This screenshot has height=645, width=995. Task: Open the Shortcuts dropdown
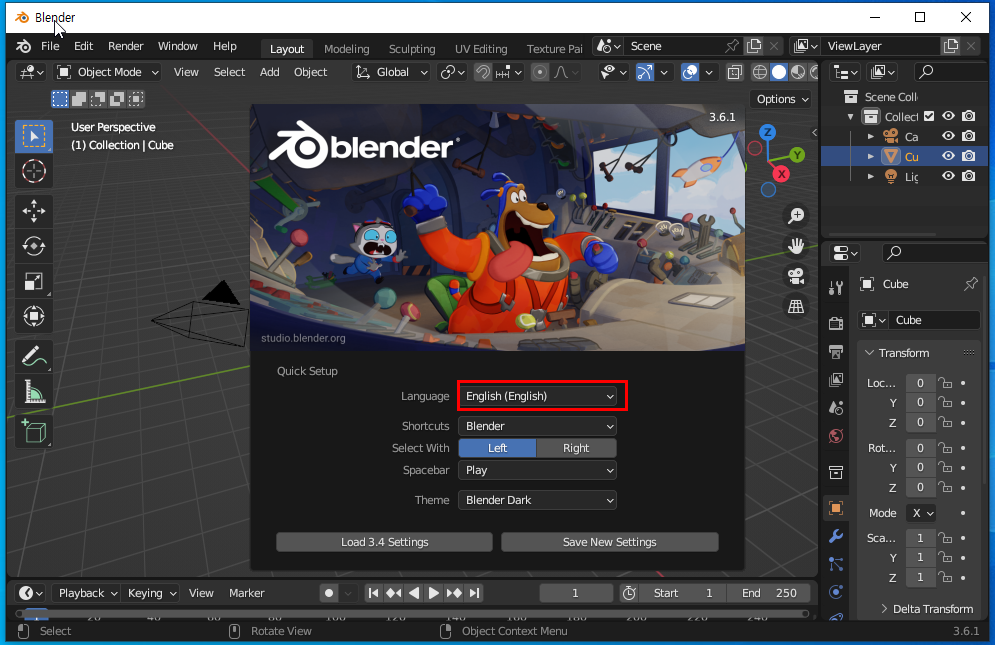pyautogui.click(x=537, y=426)
